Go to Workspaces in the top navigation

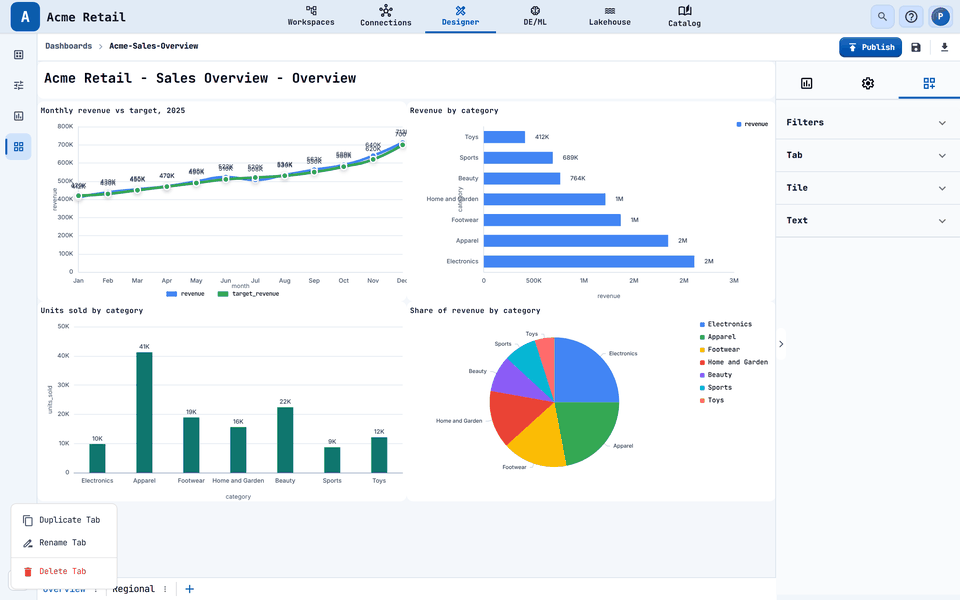[x=311, y=17]
